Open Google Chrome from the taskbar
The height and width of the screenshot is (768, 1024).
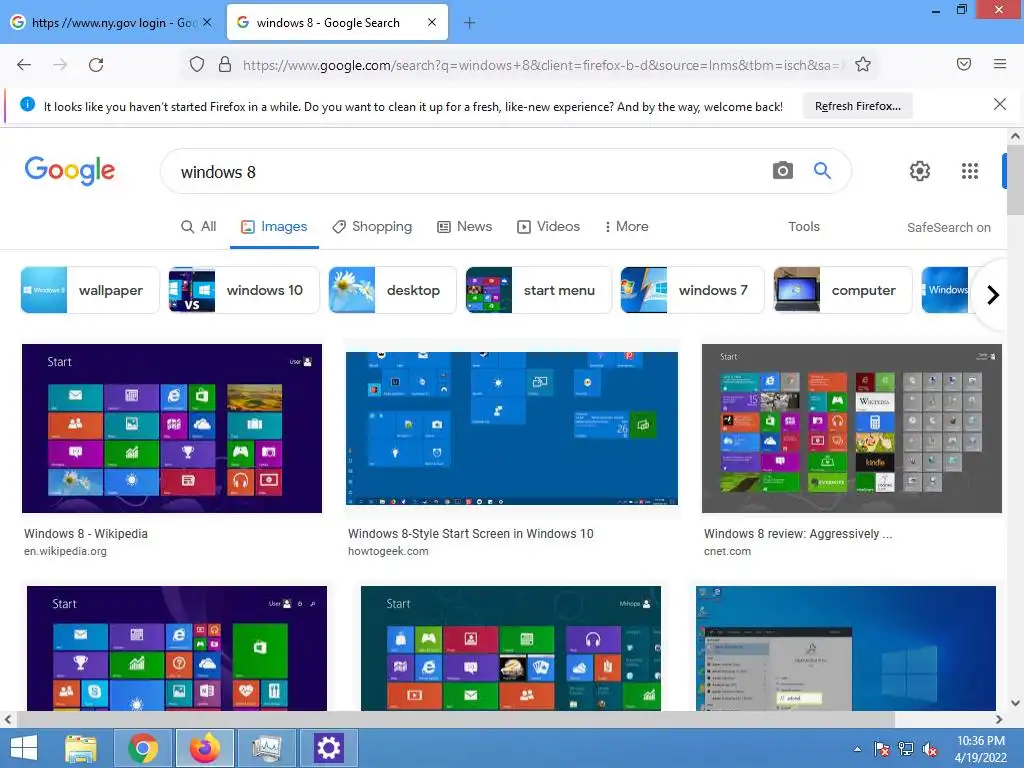click(x=143, y=748)
